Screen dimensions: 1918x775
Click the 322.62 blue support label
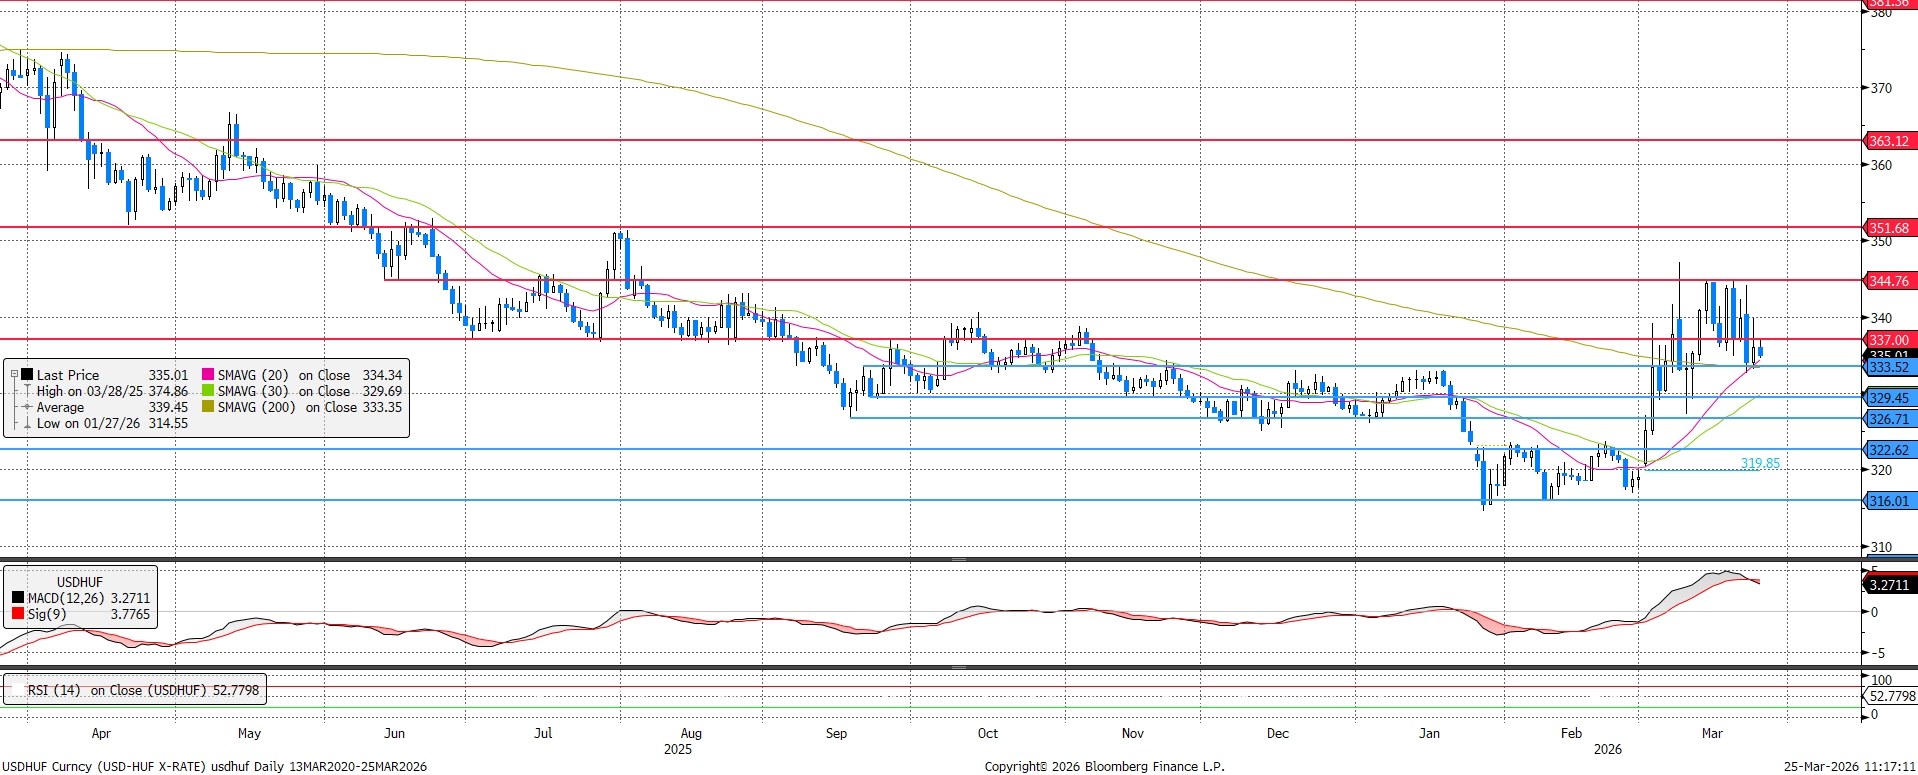tap(1889, 450)
